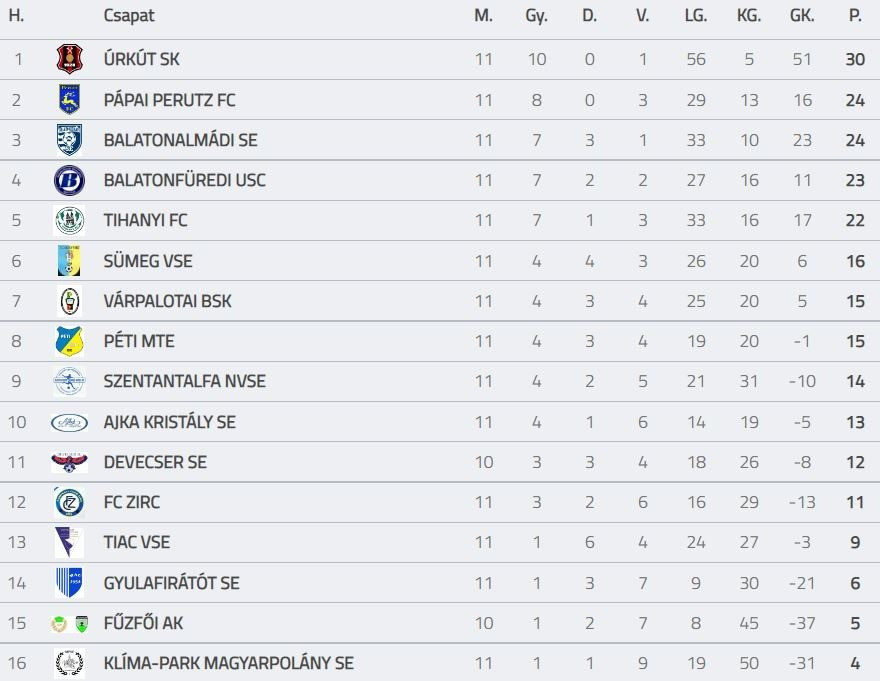Click the Ajka Kristály SE team name

pyautogui.click(x=169, y=422)
